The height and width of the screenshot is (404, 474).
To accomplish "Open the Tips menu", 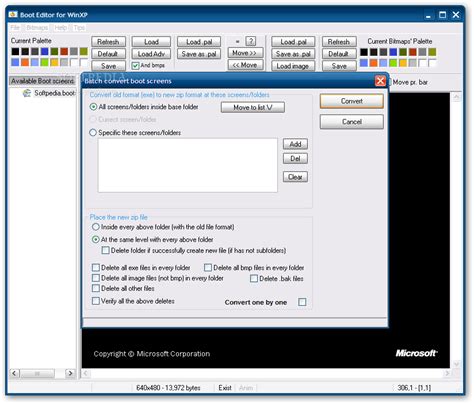I will [x=79, y=28].
